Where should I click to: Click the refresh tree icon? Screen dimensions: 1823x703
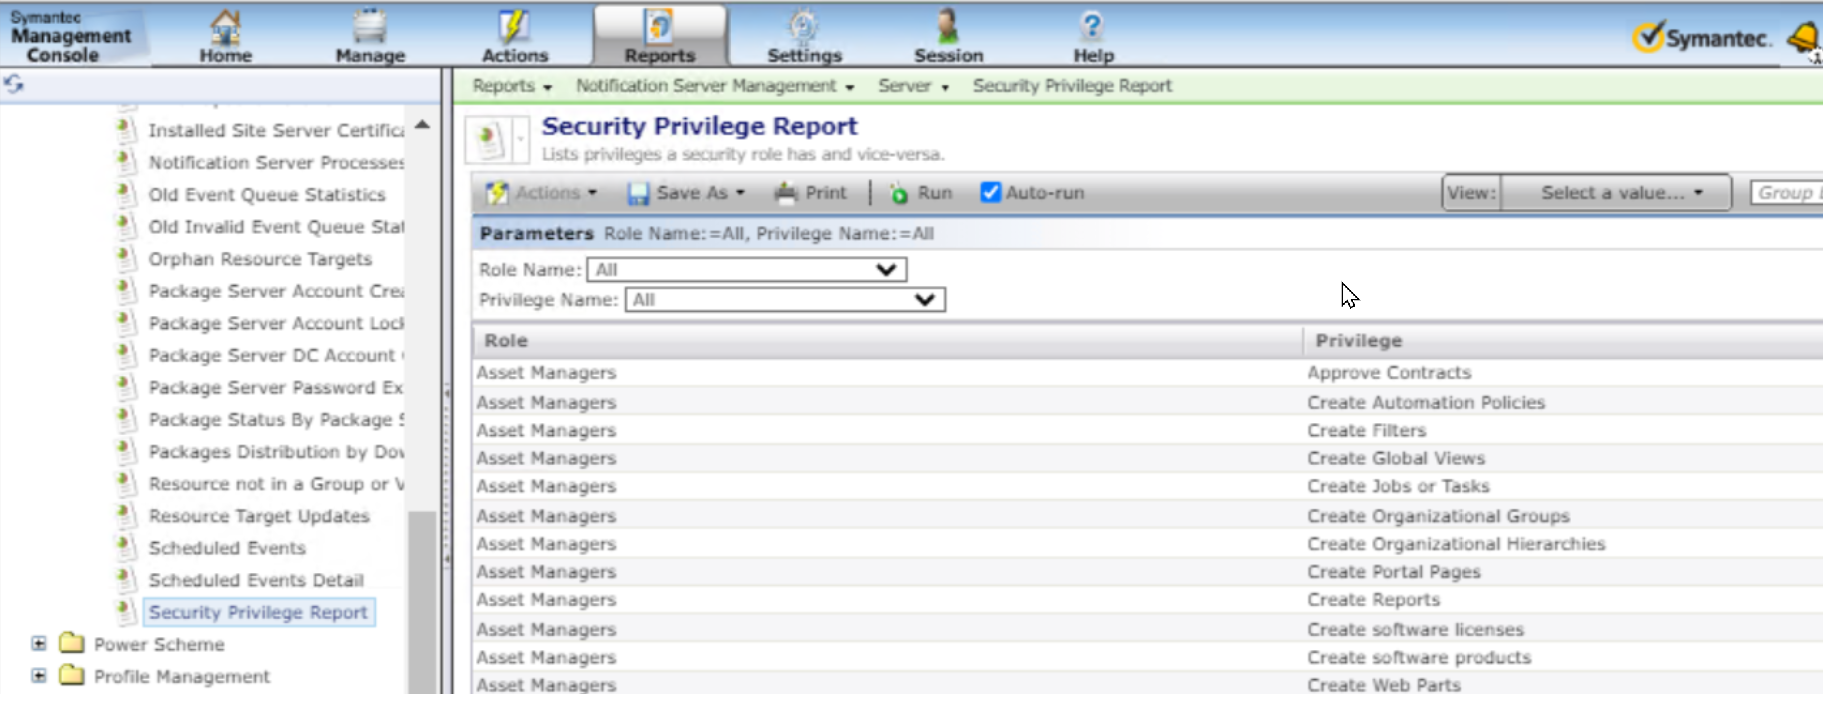coord(14,85)
